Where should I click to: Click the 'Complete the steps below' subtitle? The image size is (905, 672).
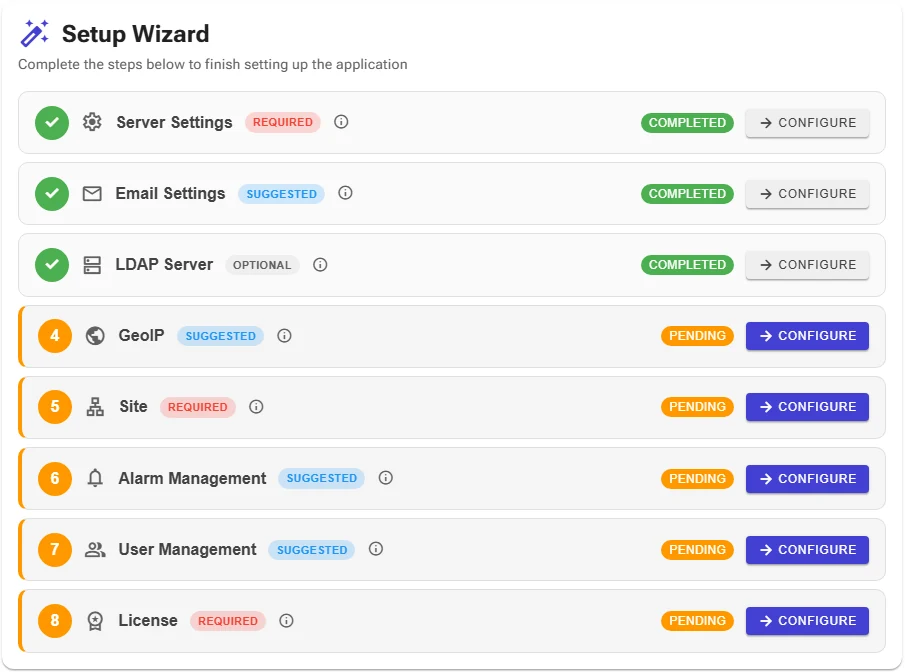click(x=213, y=64)
